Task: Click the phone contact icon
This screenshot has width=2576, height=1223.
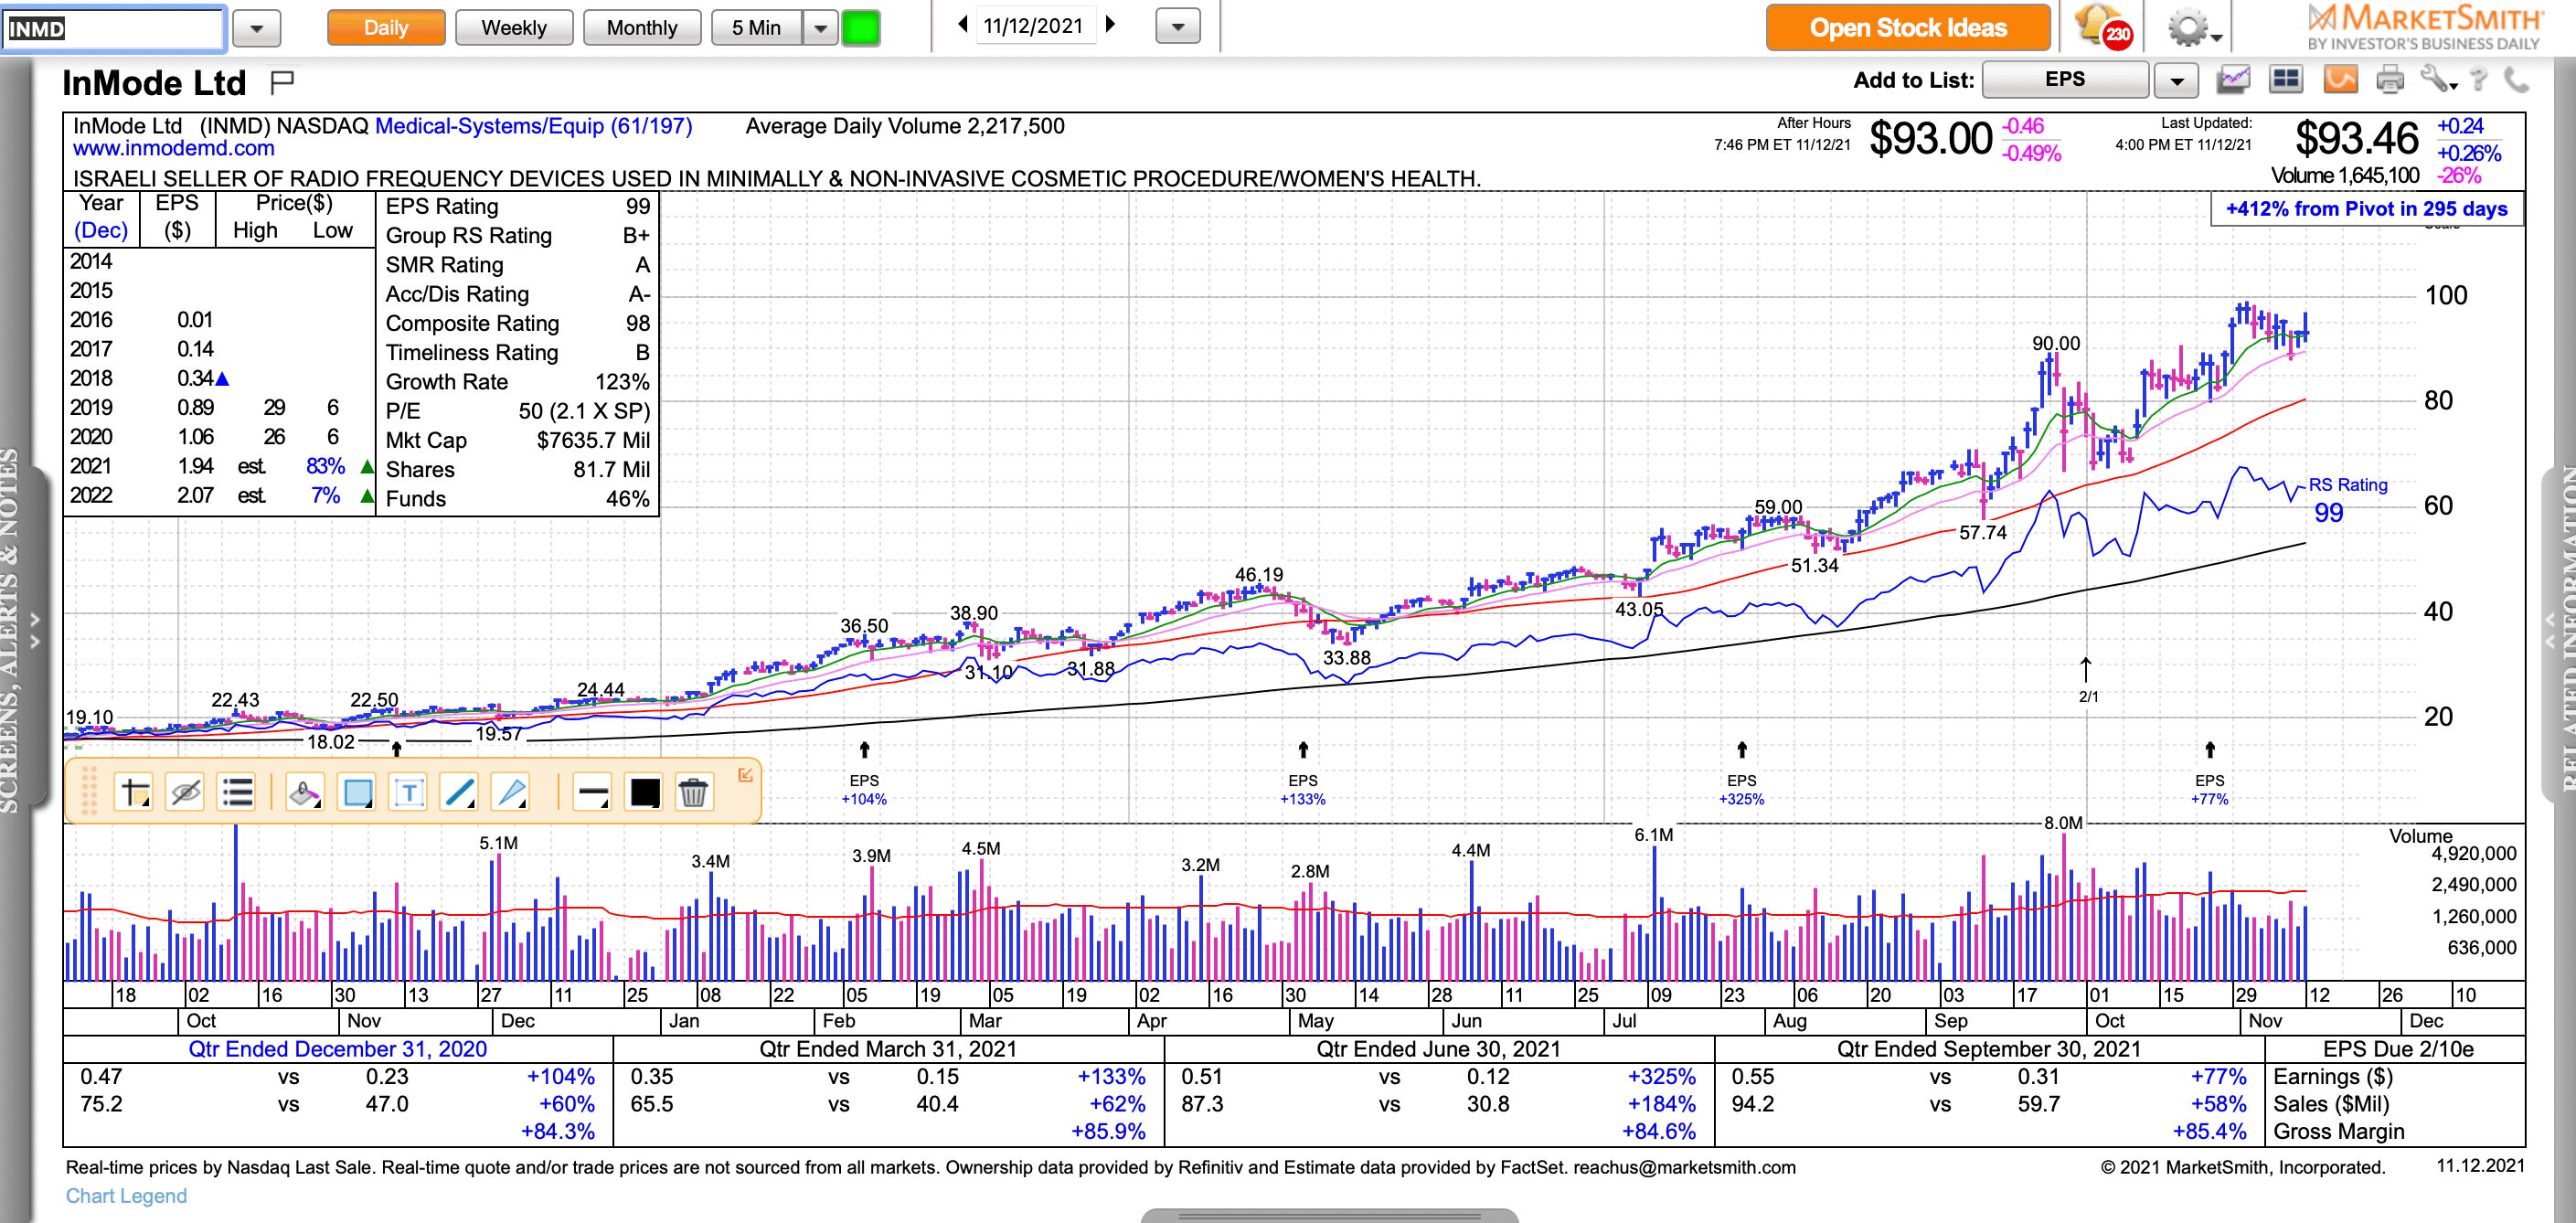Action: point(2516,79)
